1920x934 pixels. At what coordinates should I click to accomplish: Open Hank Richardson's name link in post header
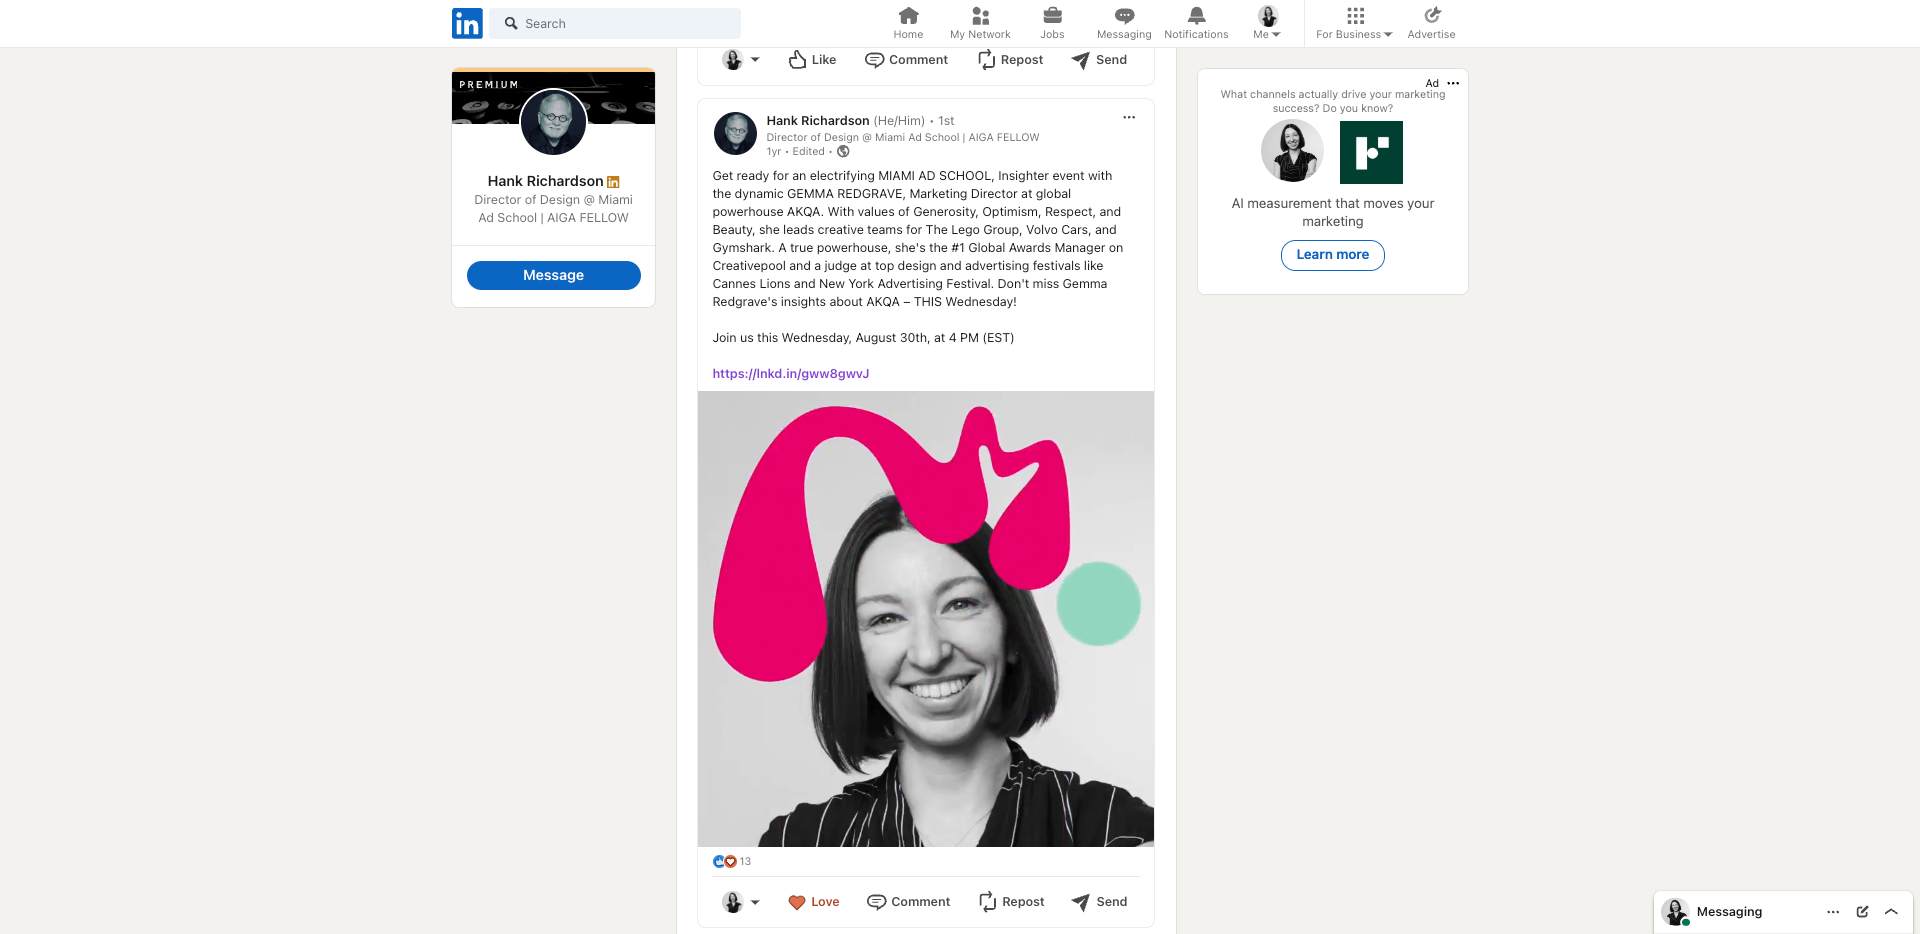coord(818,121)
